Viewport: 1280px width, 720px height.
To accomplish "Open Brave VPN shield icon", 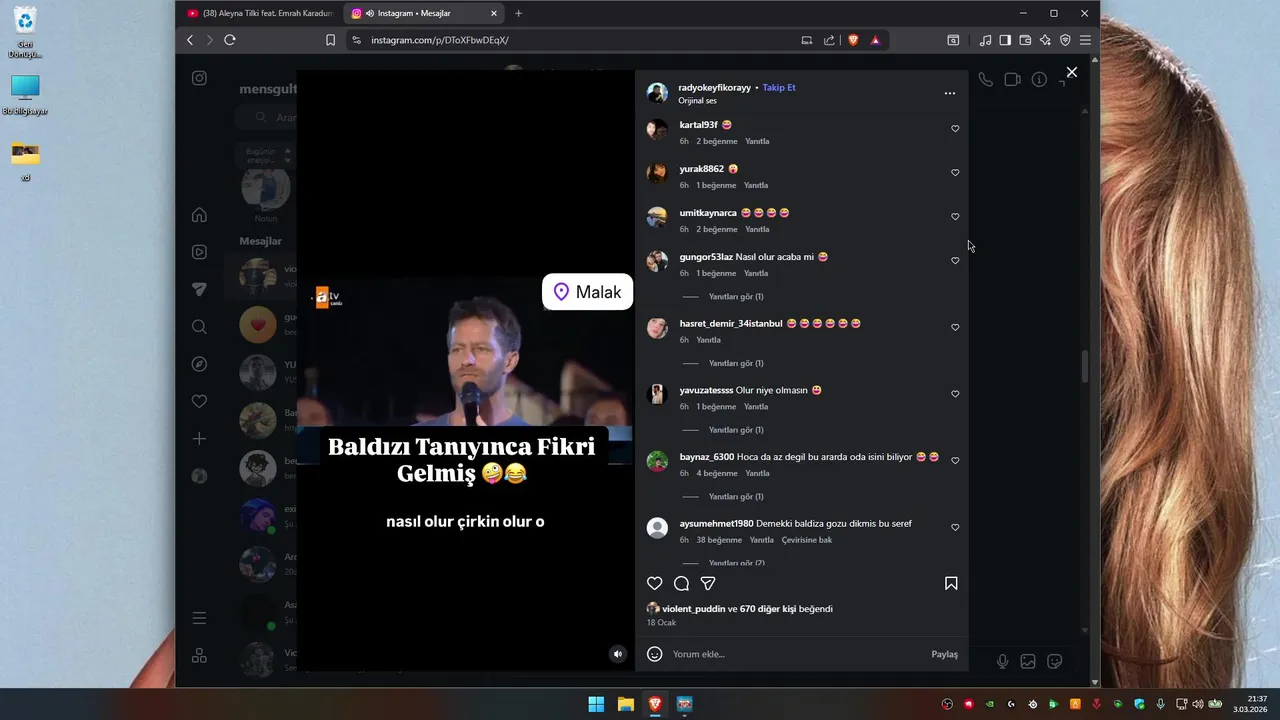I will coord(1065,40).
